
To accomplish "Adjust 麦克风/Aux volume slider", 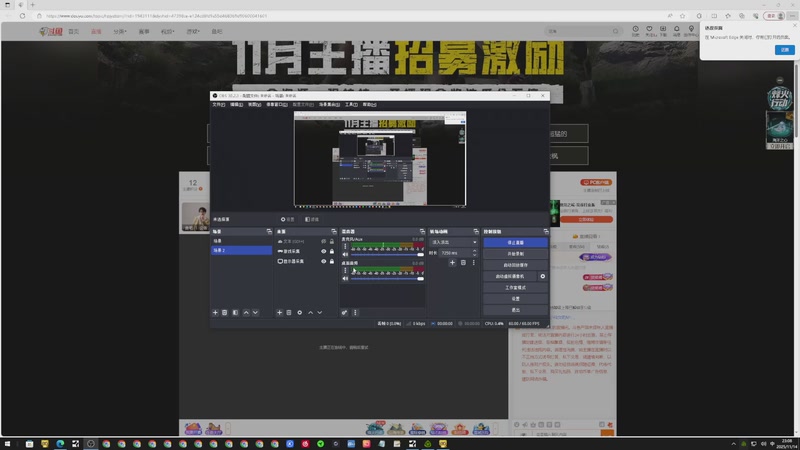I will point(387,254).
